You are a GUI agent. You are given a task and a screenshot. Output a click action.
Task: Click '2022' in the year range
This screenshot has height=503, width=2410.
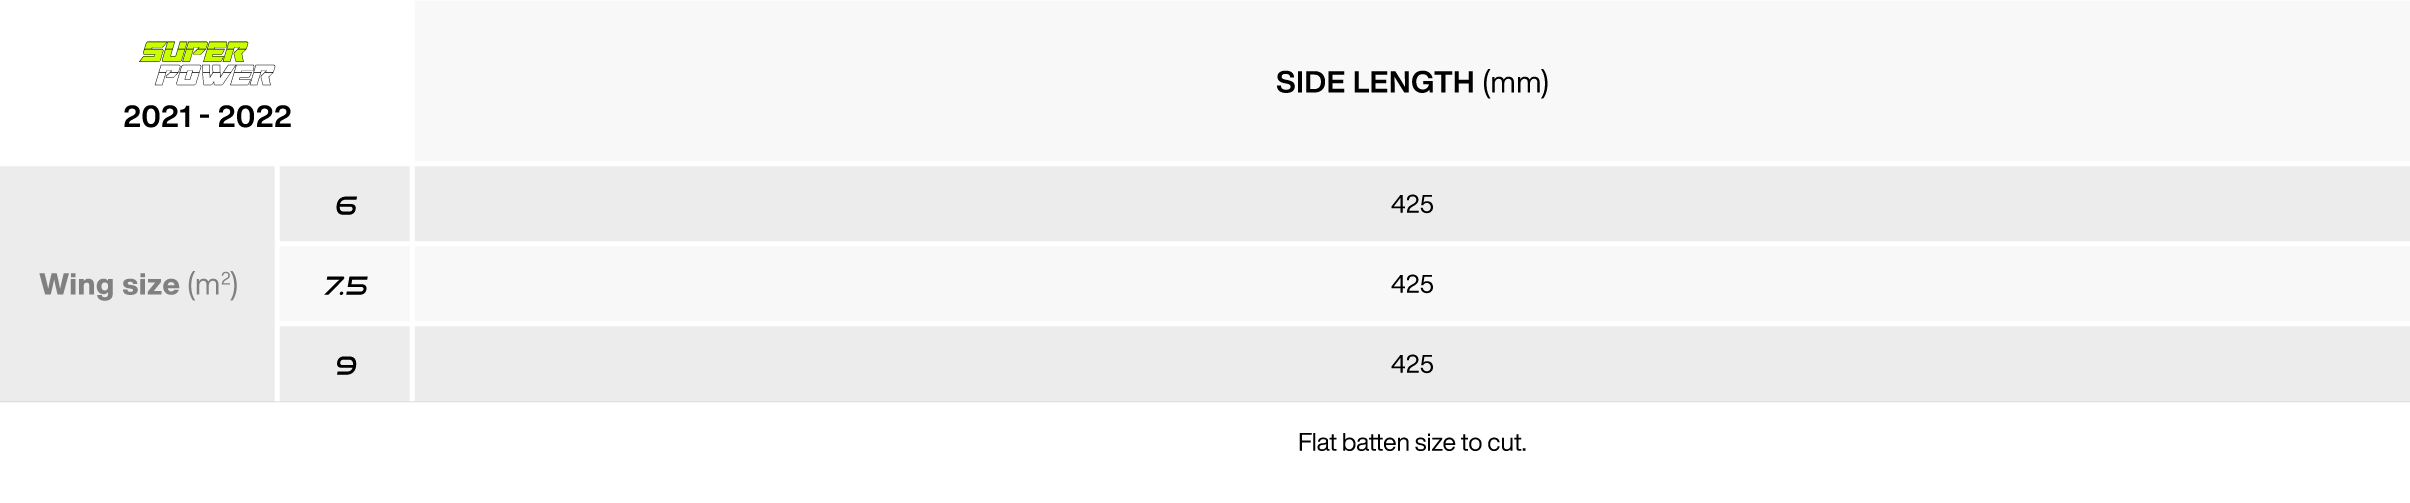[255, 117]
